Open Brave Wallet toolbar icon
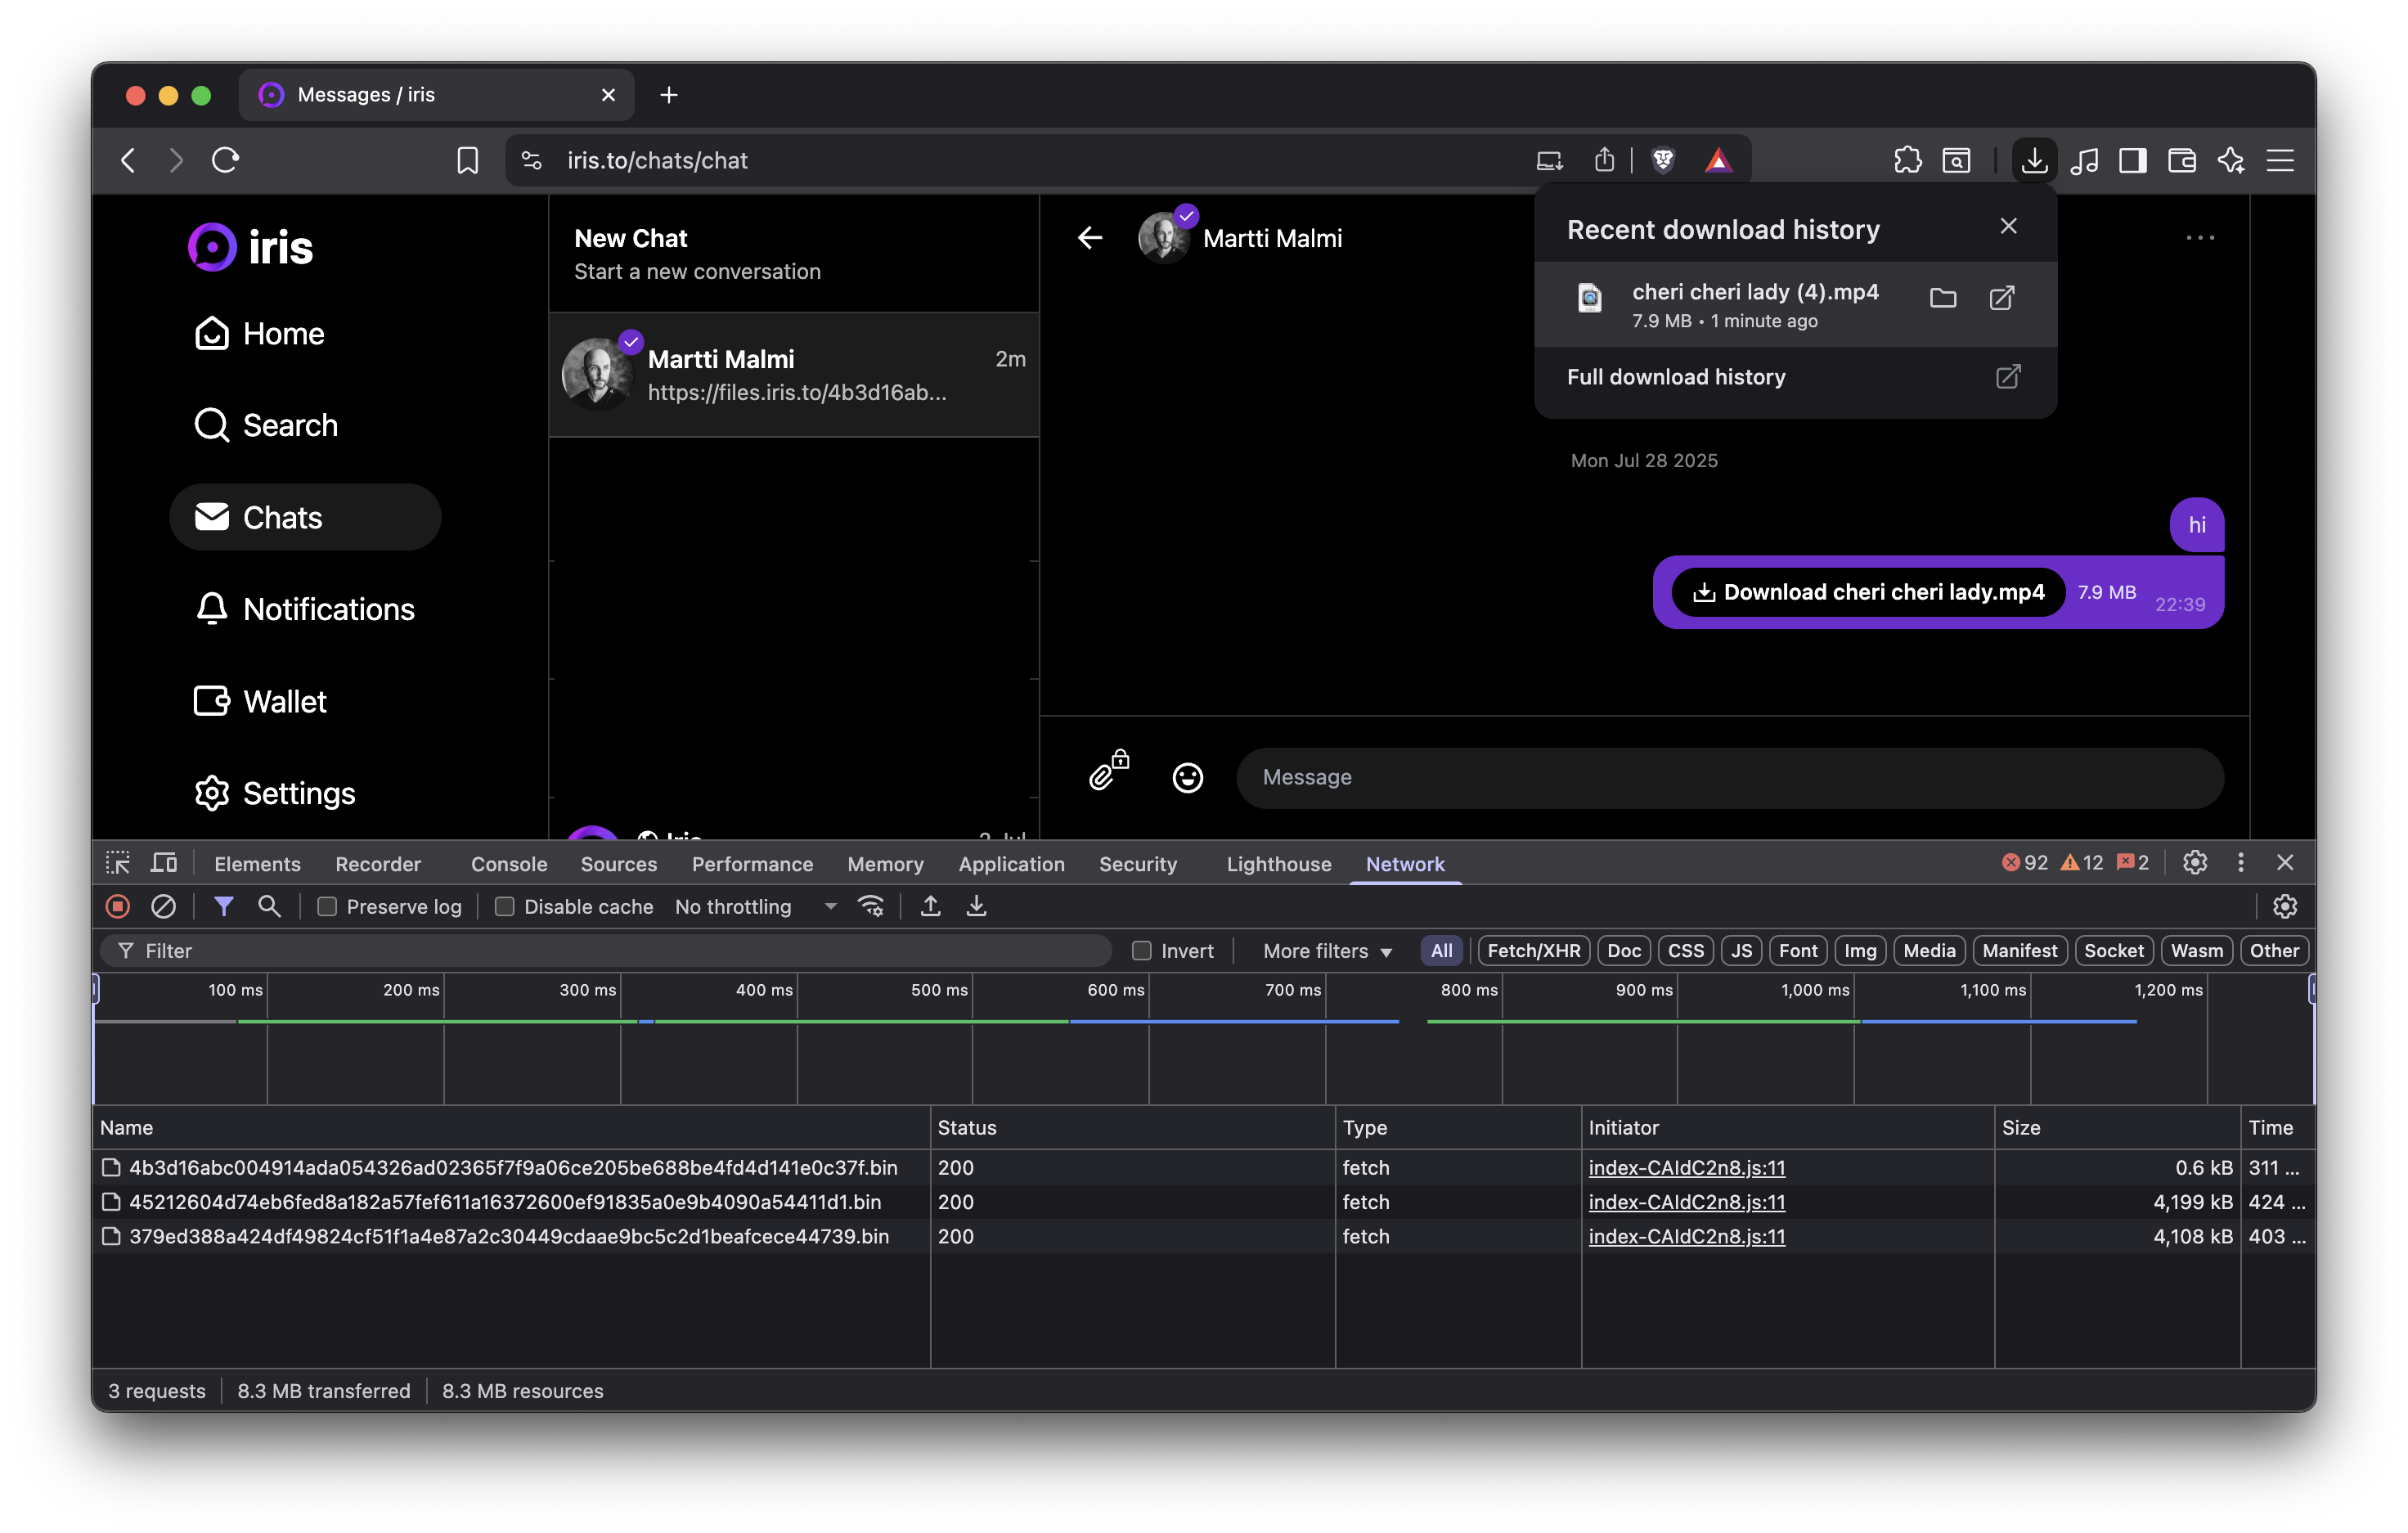Screen dimensions: 2408x1533 (x=2181, y=160)
